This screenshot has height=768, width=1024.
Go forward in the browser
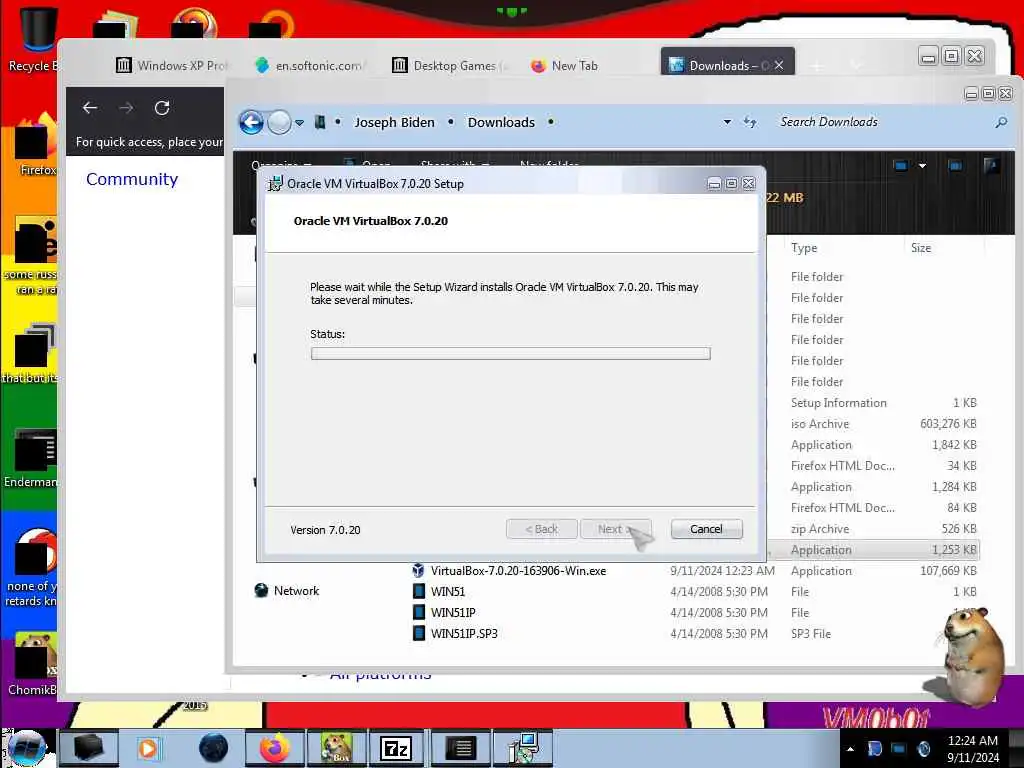[126, 108]
